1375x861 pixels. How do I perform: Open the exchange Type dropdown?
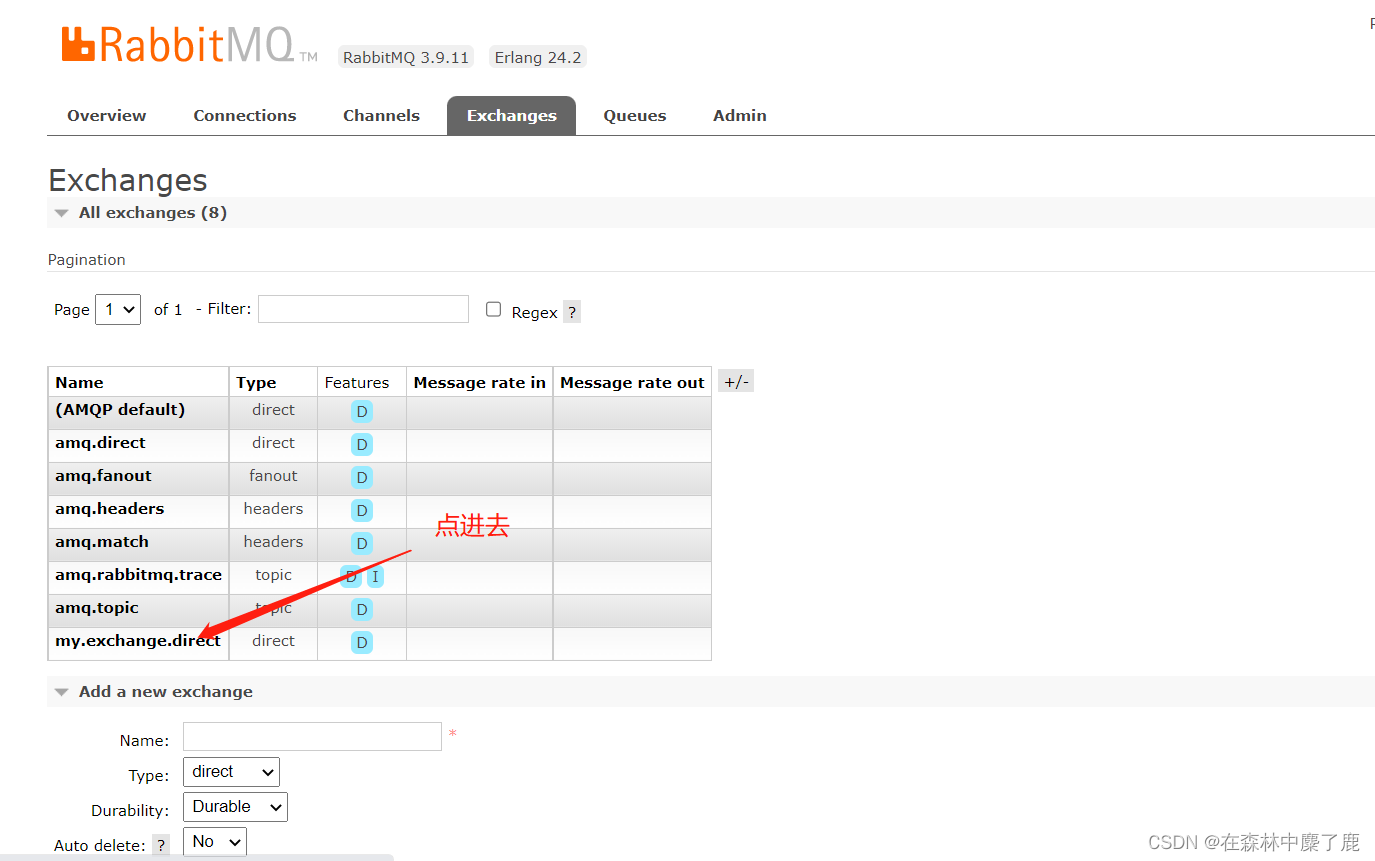point(231,772)
